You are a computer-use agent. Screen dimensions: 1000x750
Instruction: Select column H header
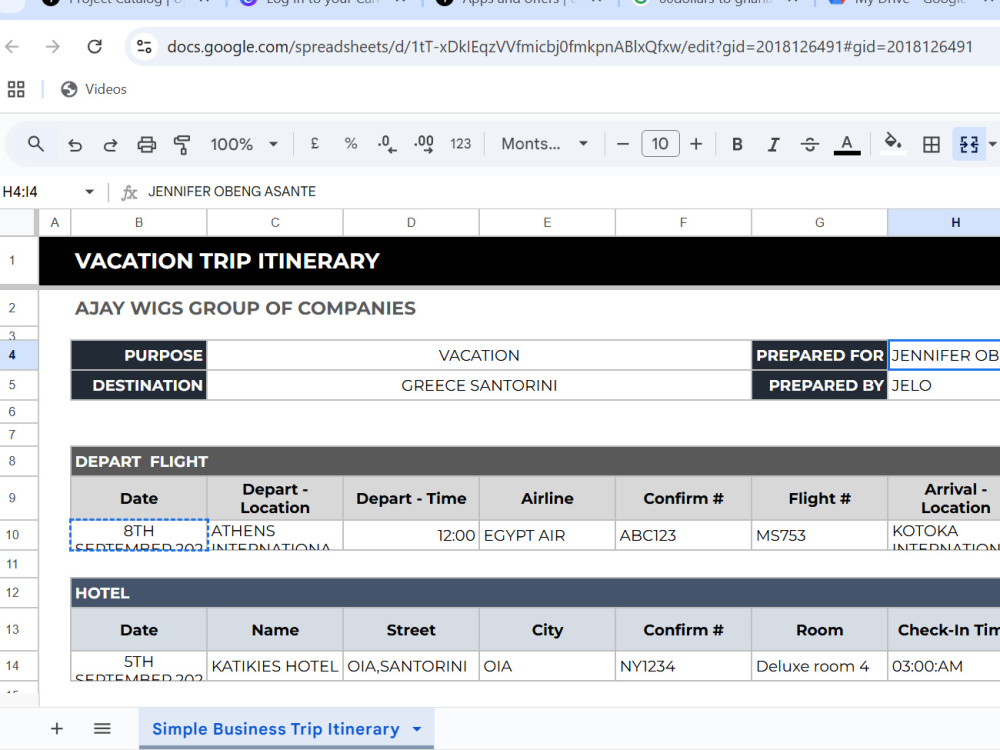click(944, 223)
